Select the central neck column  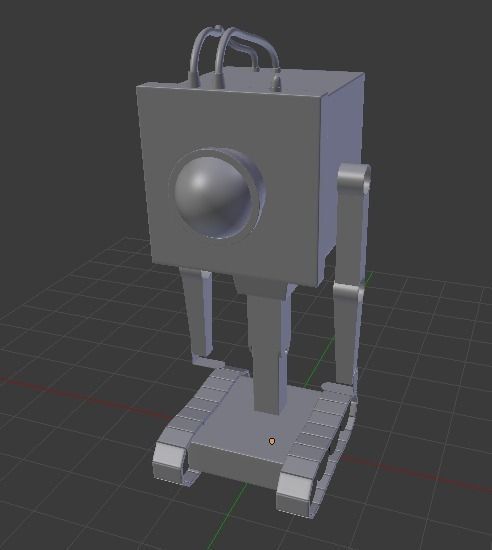(x=267, y=351)
